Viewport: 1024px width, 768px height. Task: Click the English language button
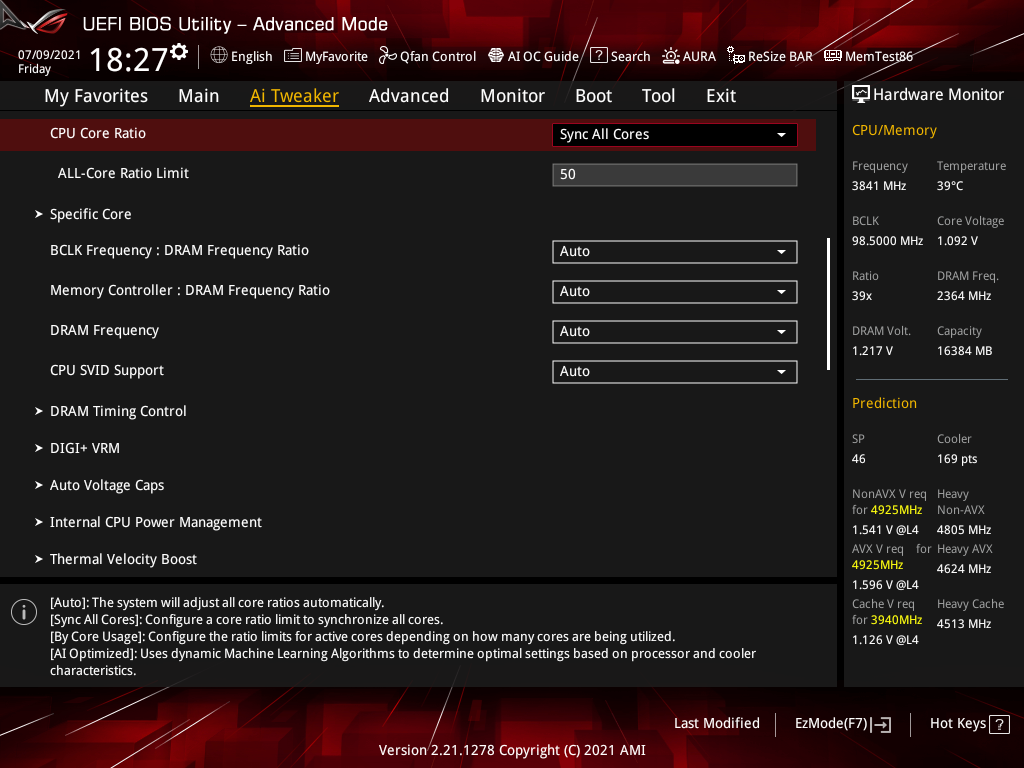[x=242, y=56]
